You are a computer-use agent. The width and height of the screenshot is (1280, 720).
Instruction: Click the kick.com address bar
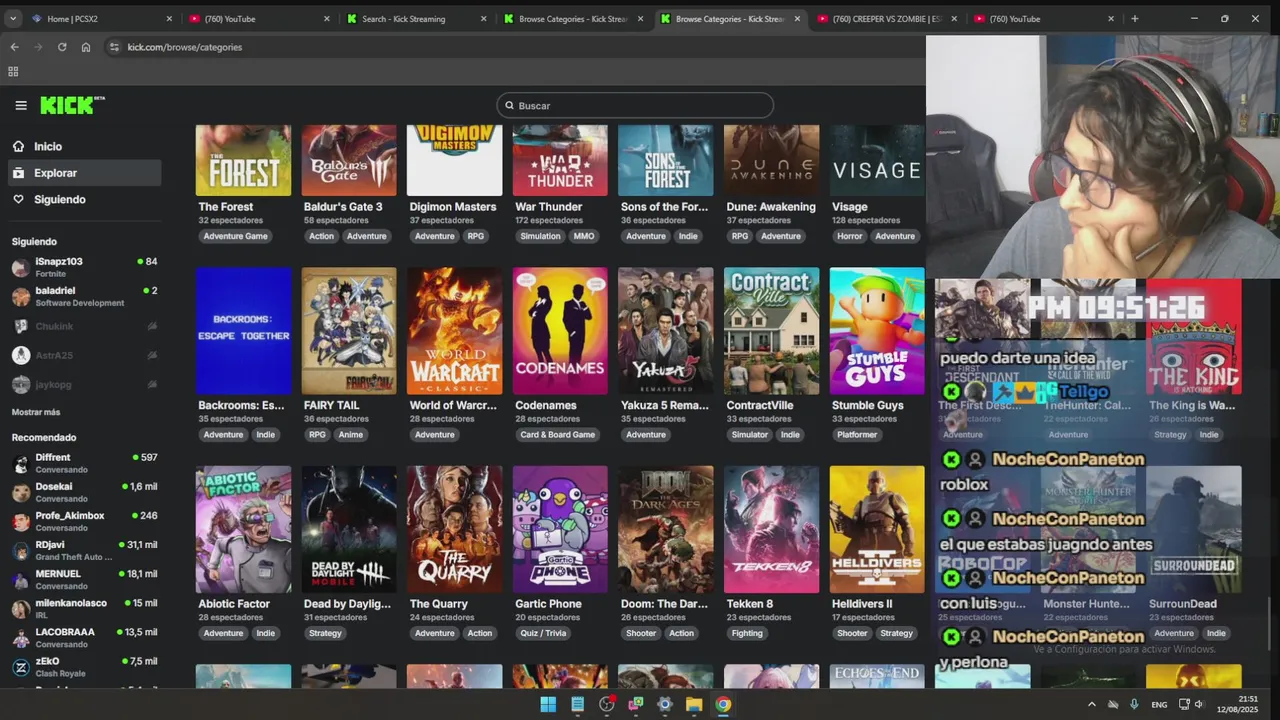pos(510,47)
